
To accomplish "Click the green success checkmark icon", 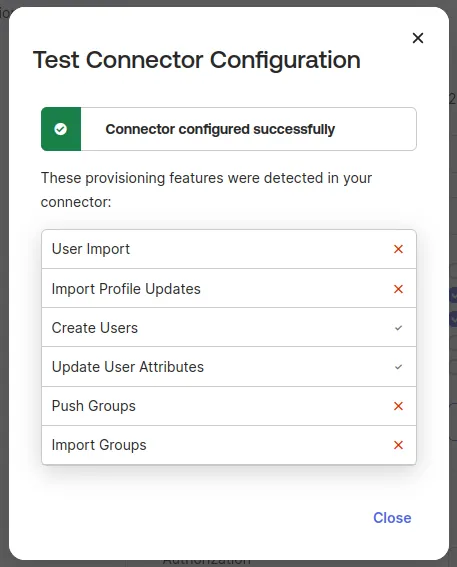I will point(60,129).
